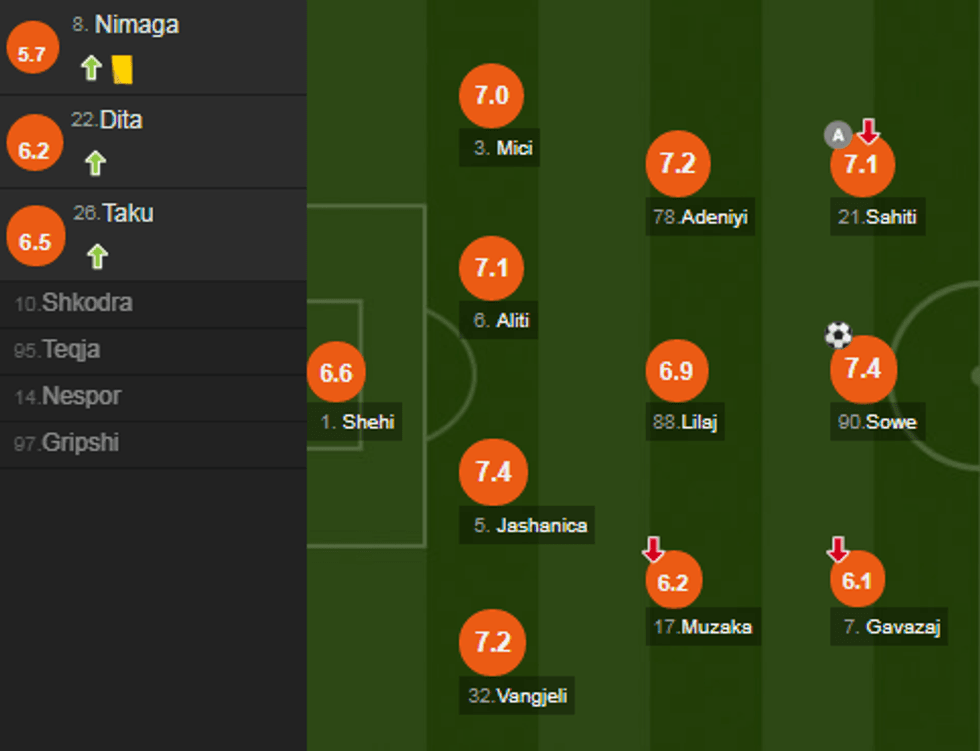This screenshot has height=751, width=980.
Task: Select Shkodra in the bench list
Action: [x=86, y=303]
